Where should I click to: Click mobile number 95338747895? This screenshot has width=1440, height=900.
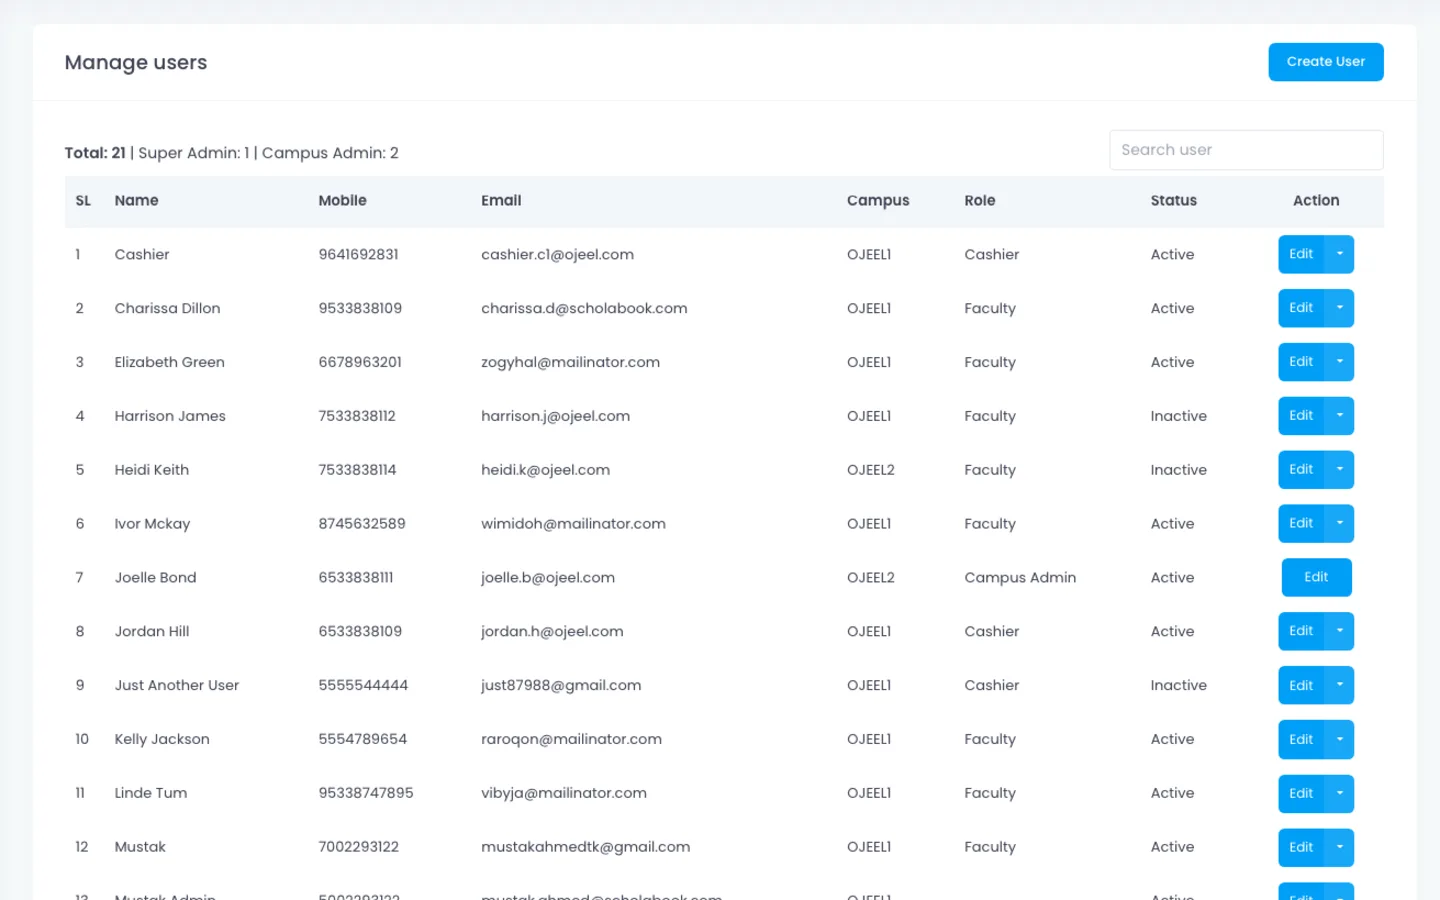pos(366,793)
